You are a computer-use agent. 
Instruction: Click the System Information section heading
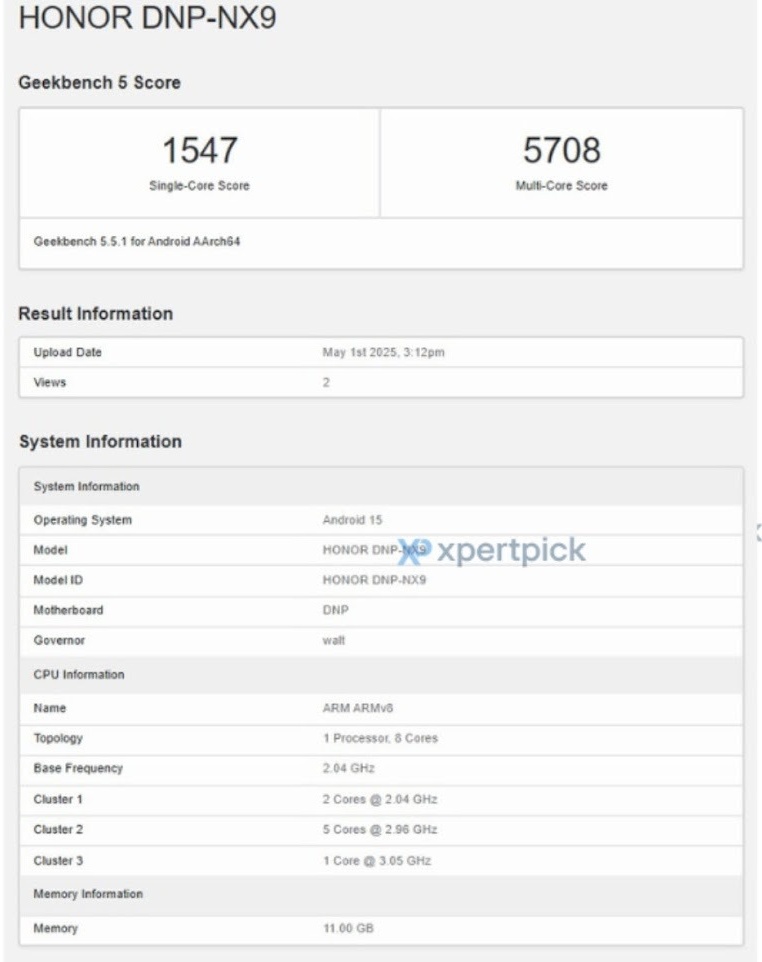100,442
